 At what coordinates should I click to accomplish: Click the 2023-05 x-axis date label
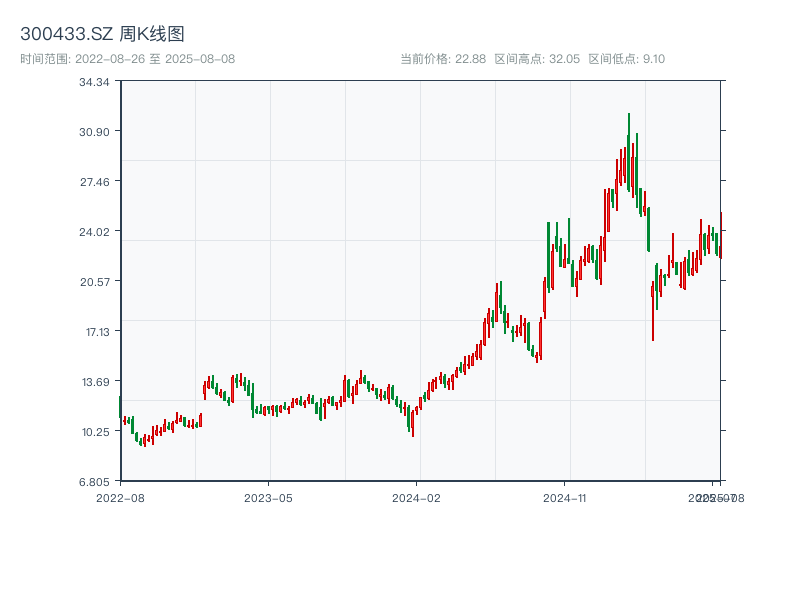pos(268,497)
